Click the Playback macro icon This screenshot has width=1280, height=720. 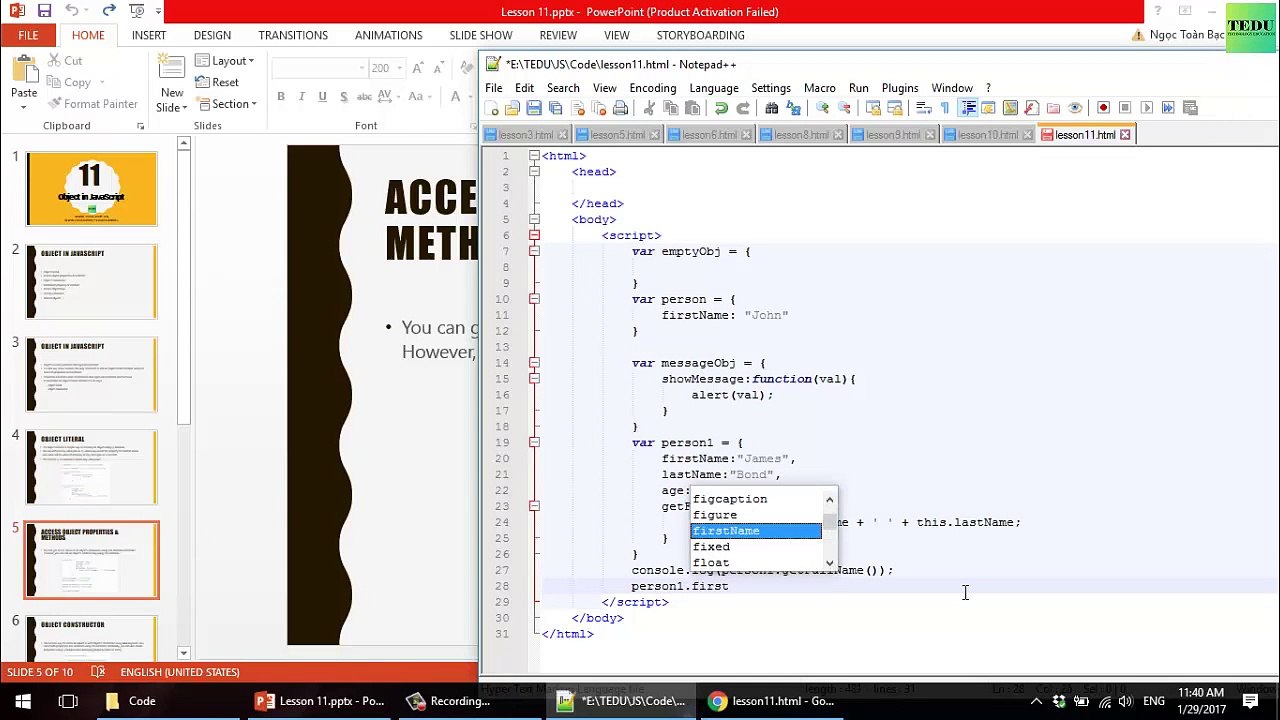click(x=1146, y=108)
